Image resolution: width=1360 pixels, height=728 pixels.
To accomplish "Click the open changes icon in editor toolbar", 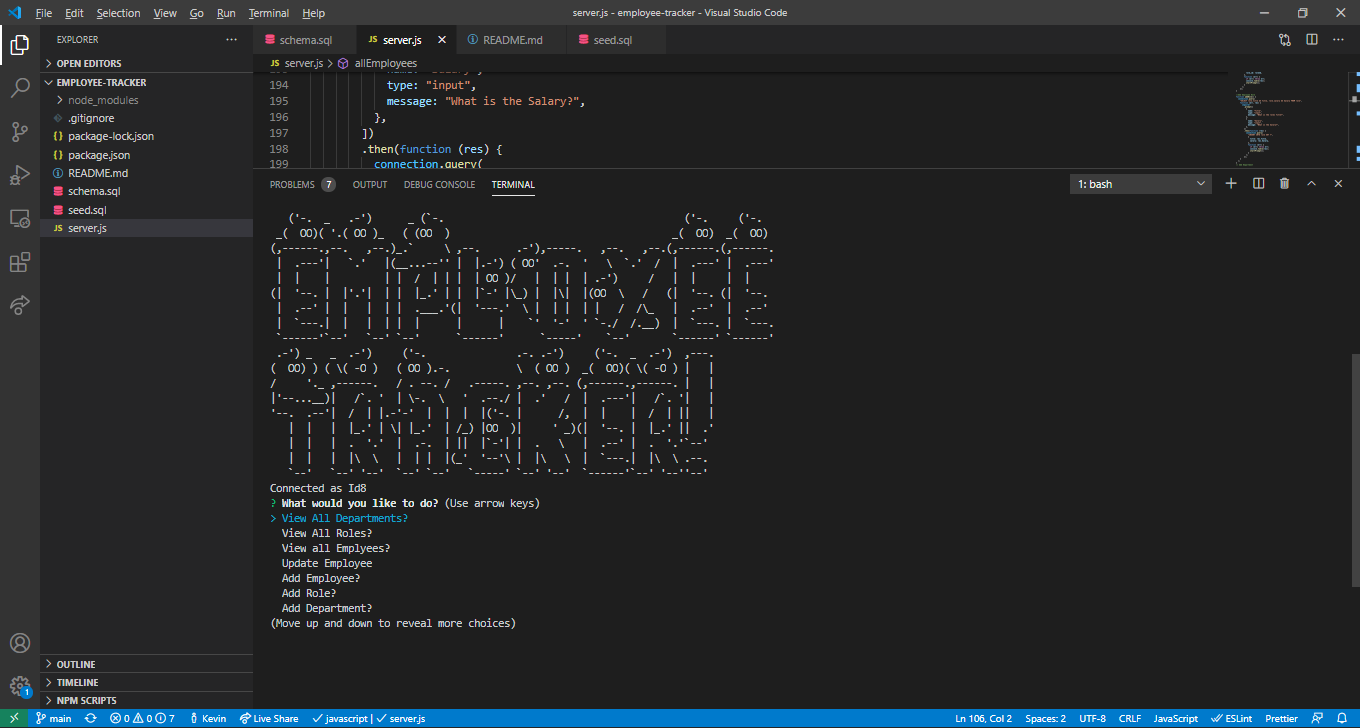I will [1285, 40].
